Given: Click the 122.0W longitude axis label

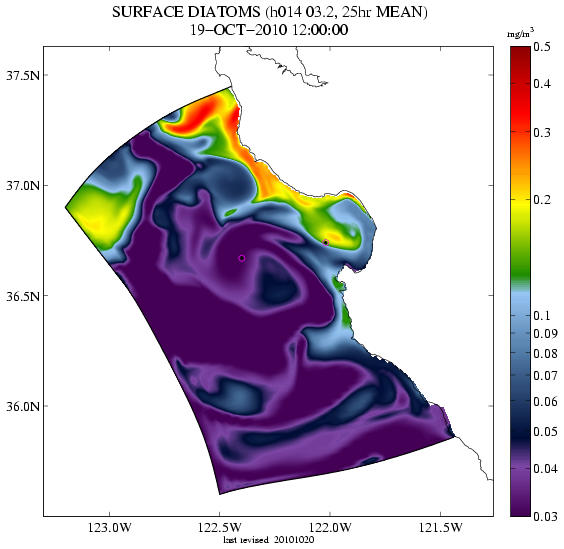Looking at the screenshot, I should click(x=329, y=527).
